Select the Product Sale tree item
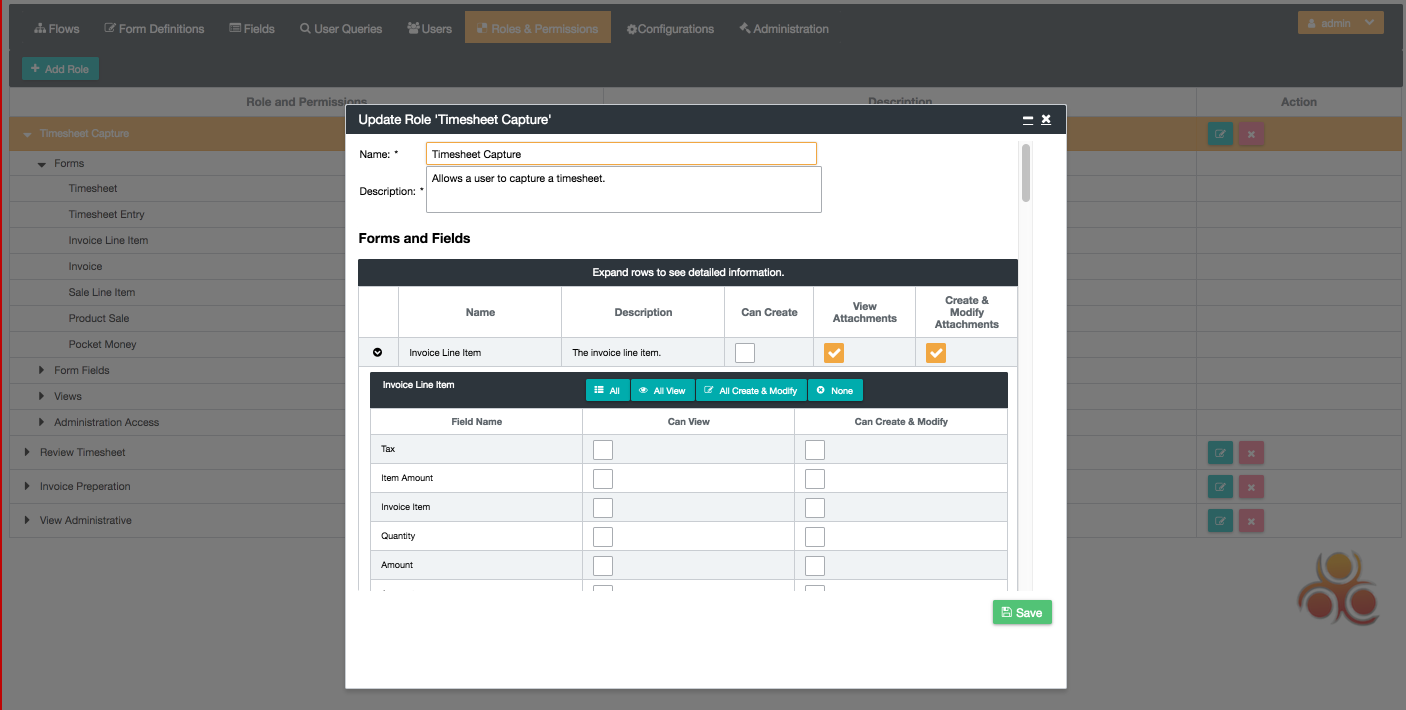Screen dimensions: 1406x710 [x=98, y=318]
